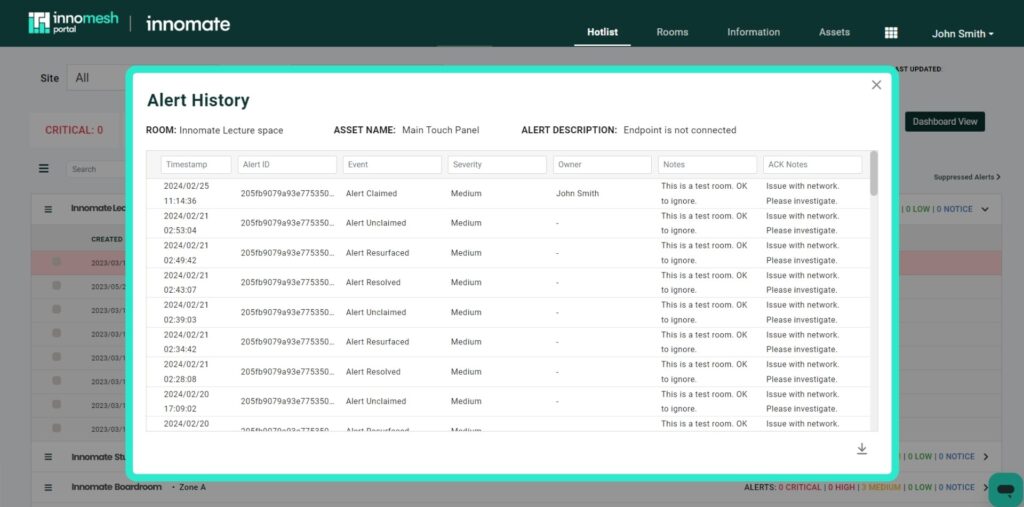This screenshot has width=1024, height=507.
Task: Click the Alert History title
Action: [198, 100]
